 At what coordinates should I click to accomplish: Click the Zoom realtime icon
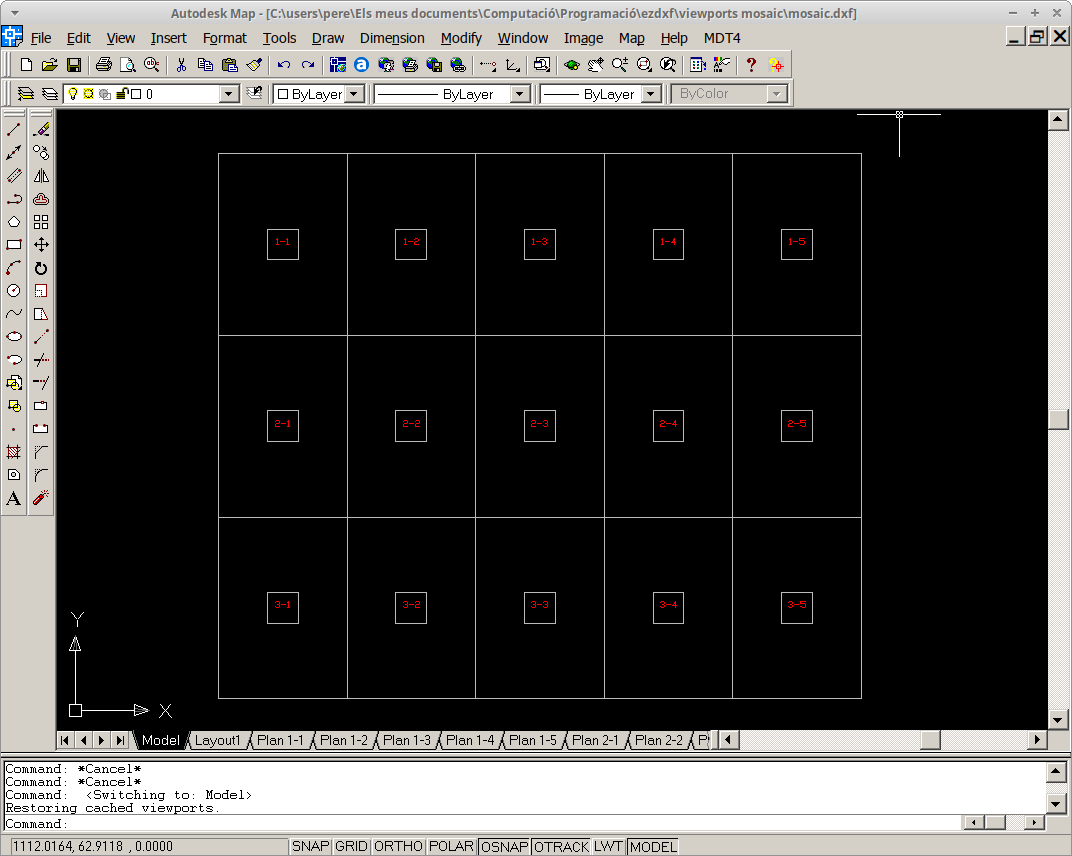[620, 65]
